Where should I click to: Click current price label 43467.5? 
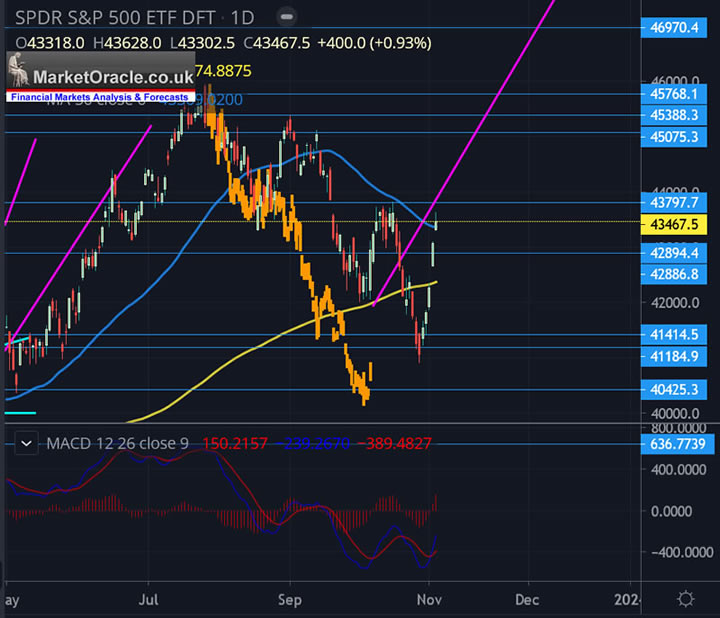674,225
